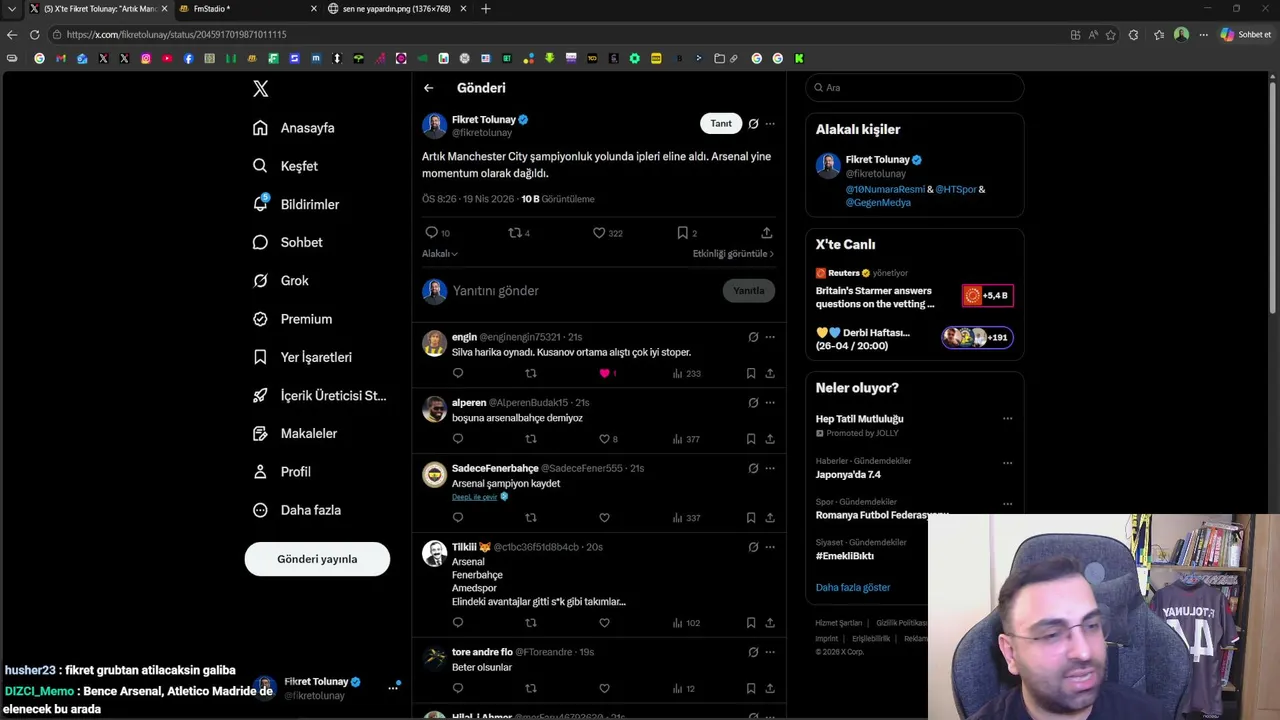This screenshot has height=720, width=1280.
Task: Like the main post with 322 likes
Action: pyautogui.click(x=599, y=233)
